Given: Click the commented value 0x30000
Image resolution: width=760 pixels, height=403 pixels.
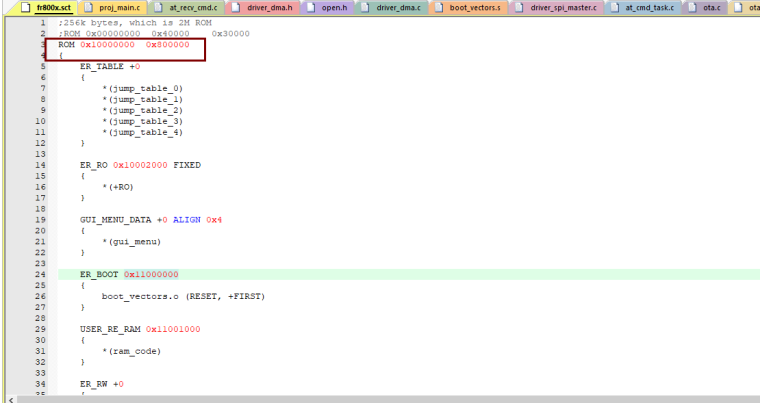Looking at the screenshot, I should click(x=231, y=33).
